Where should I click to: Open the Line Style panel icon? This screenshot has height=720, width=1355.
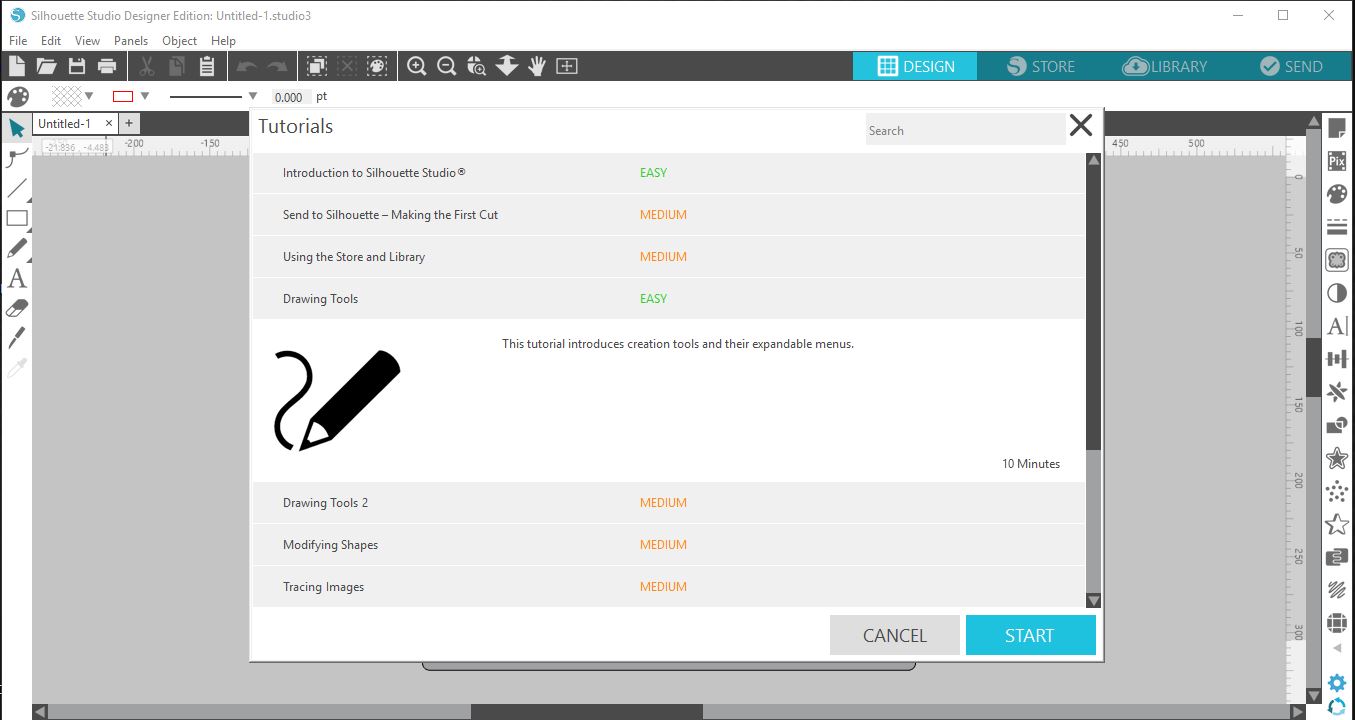point(1337,227)
